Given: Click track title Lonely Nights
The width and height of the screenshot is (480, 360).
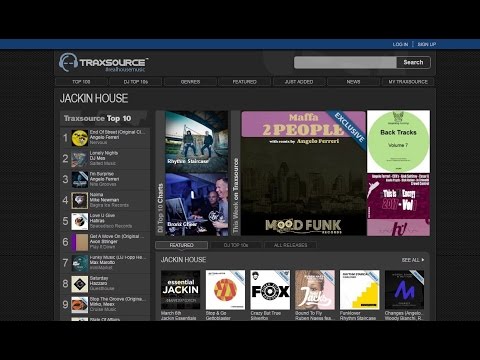Looking at the screenshot, I should click(x=104, y=153).
